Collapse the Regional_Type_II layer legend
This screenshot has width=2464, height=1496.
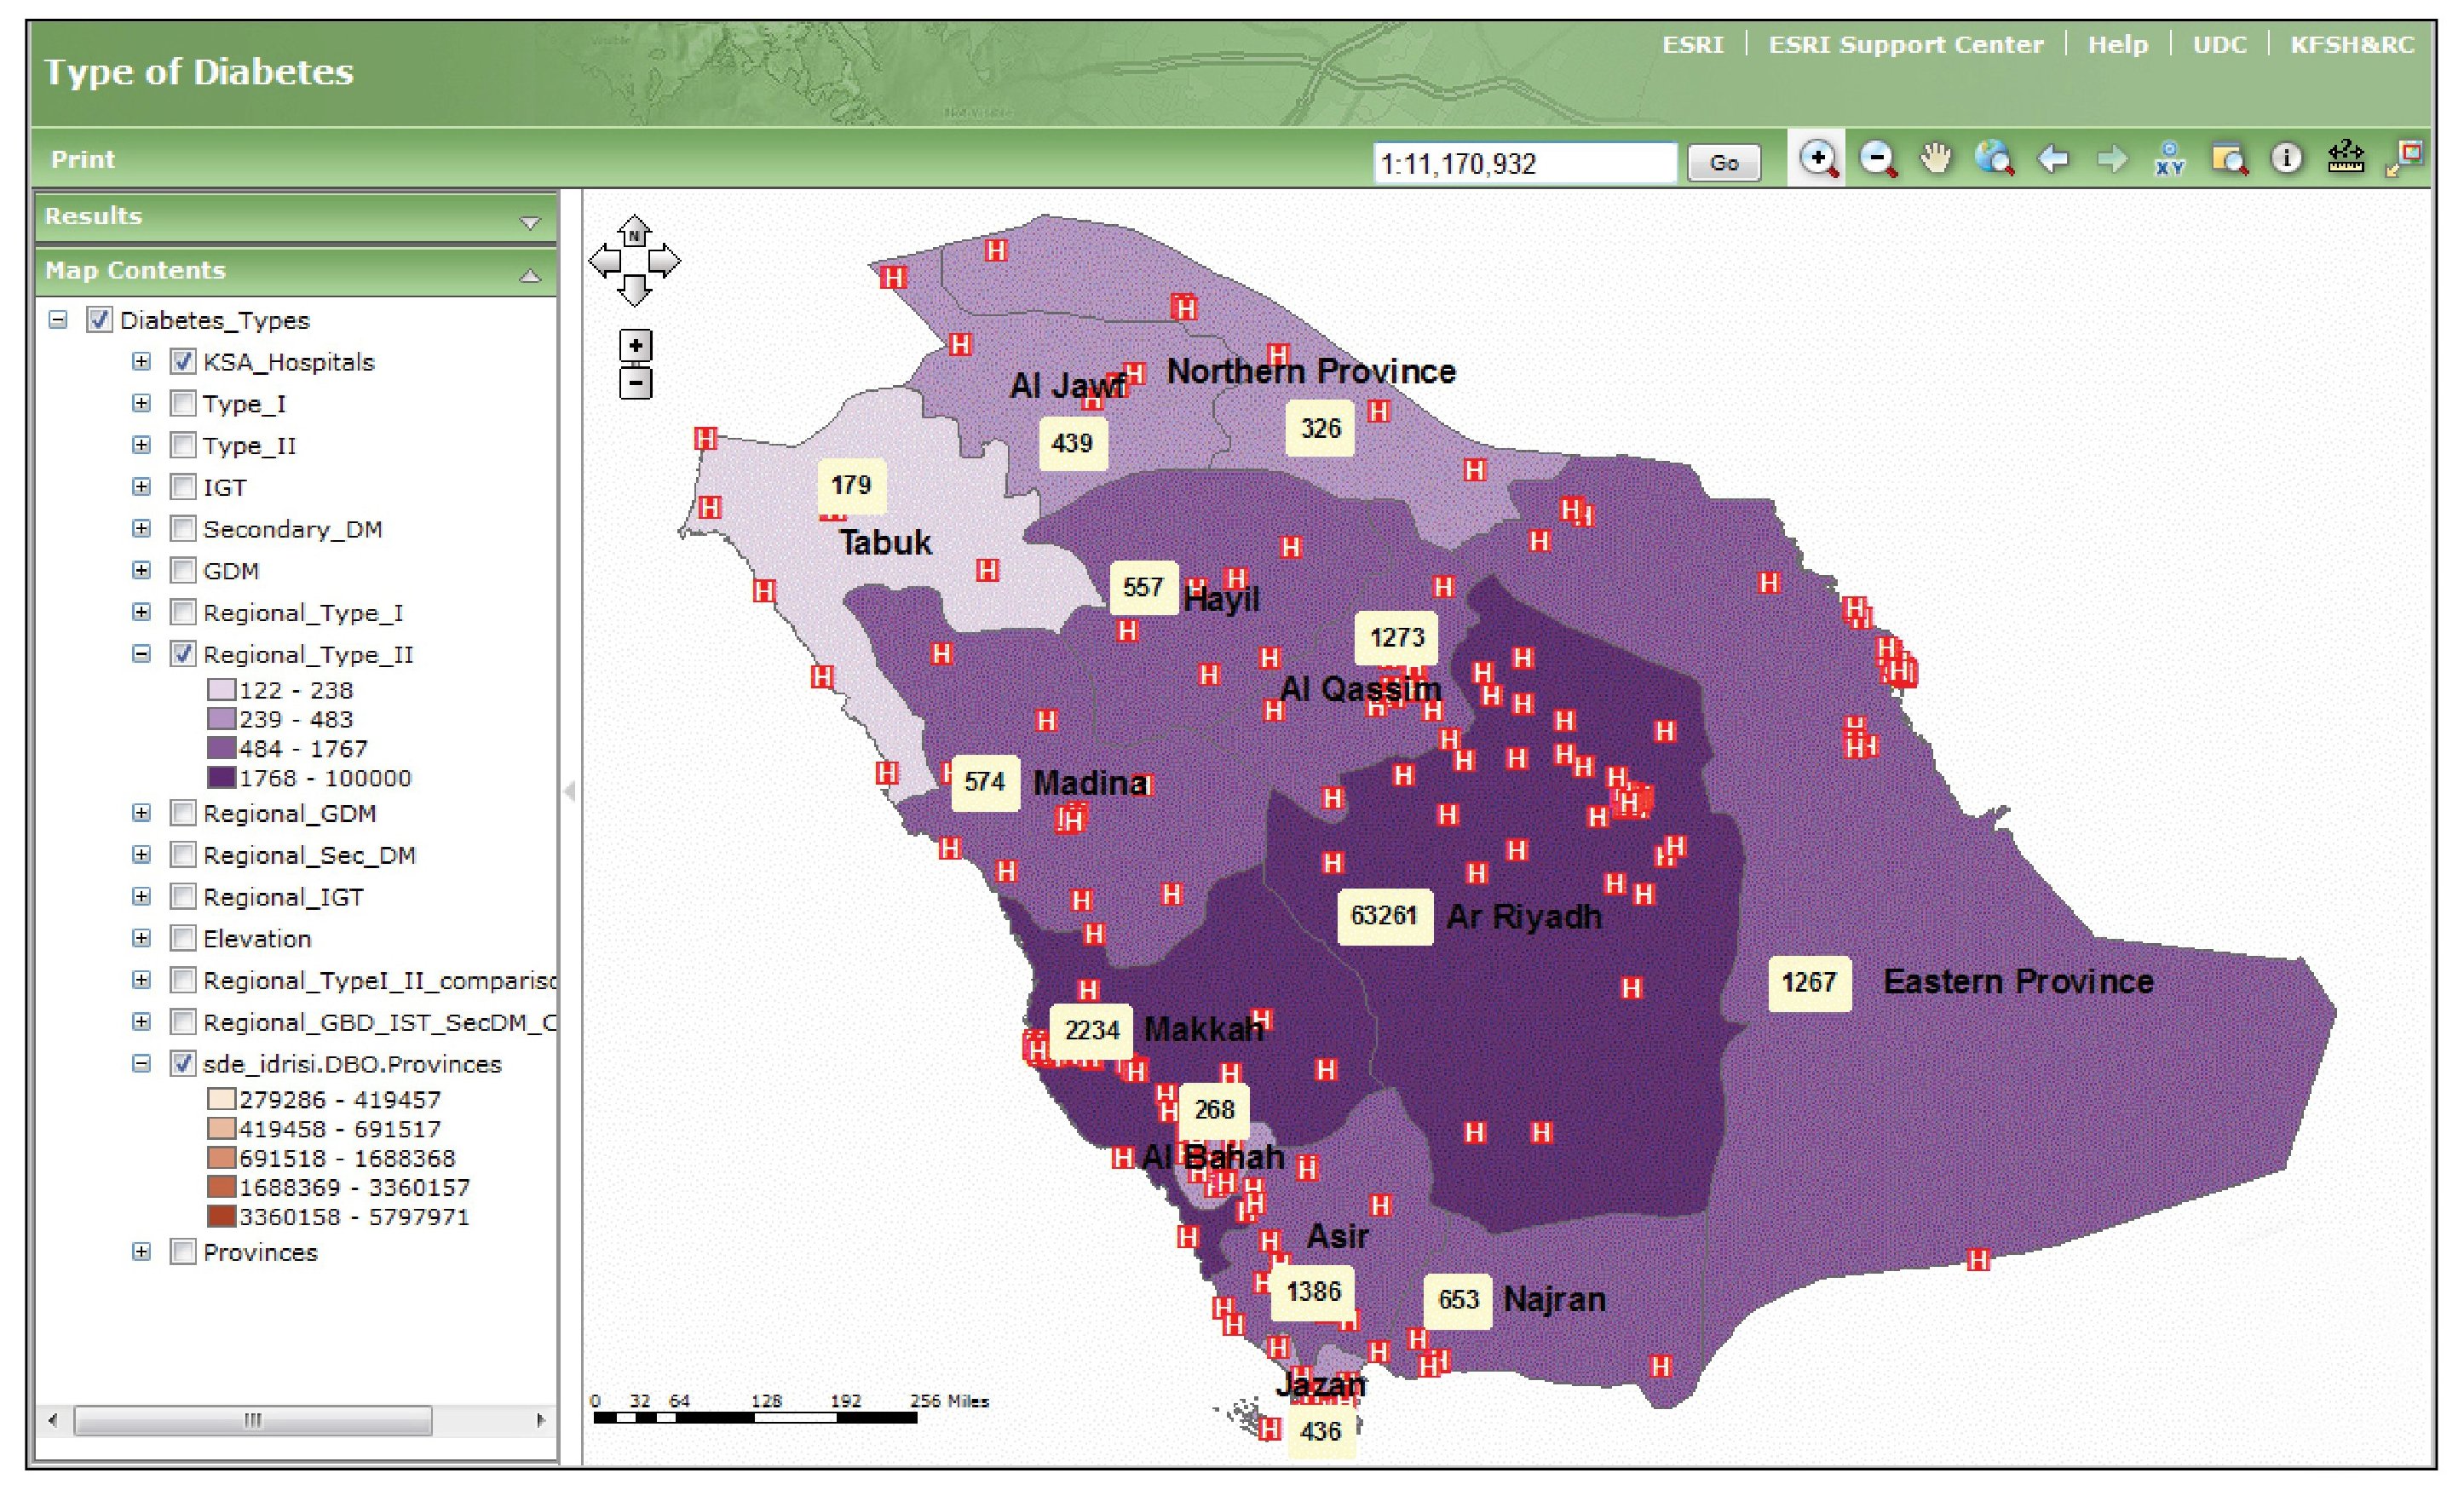click(x=141, y=654)
